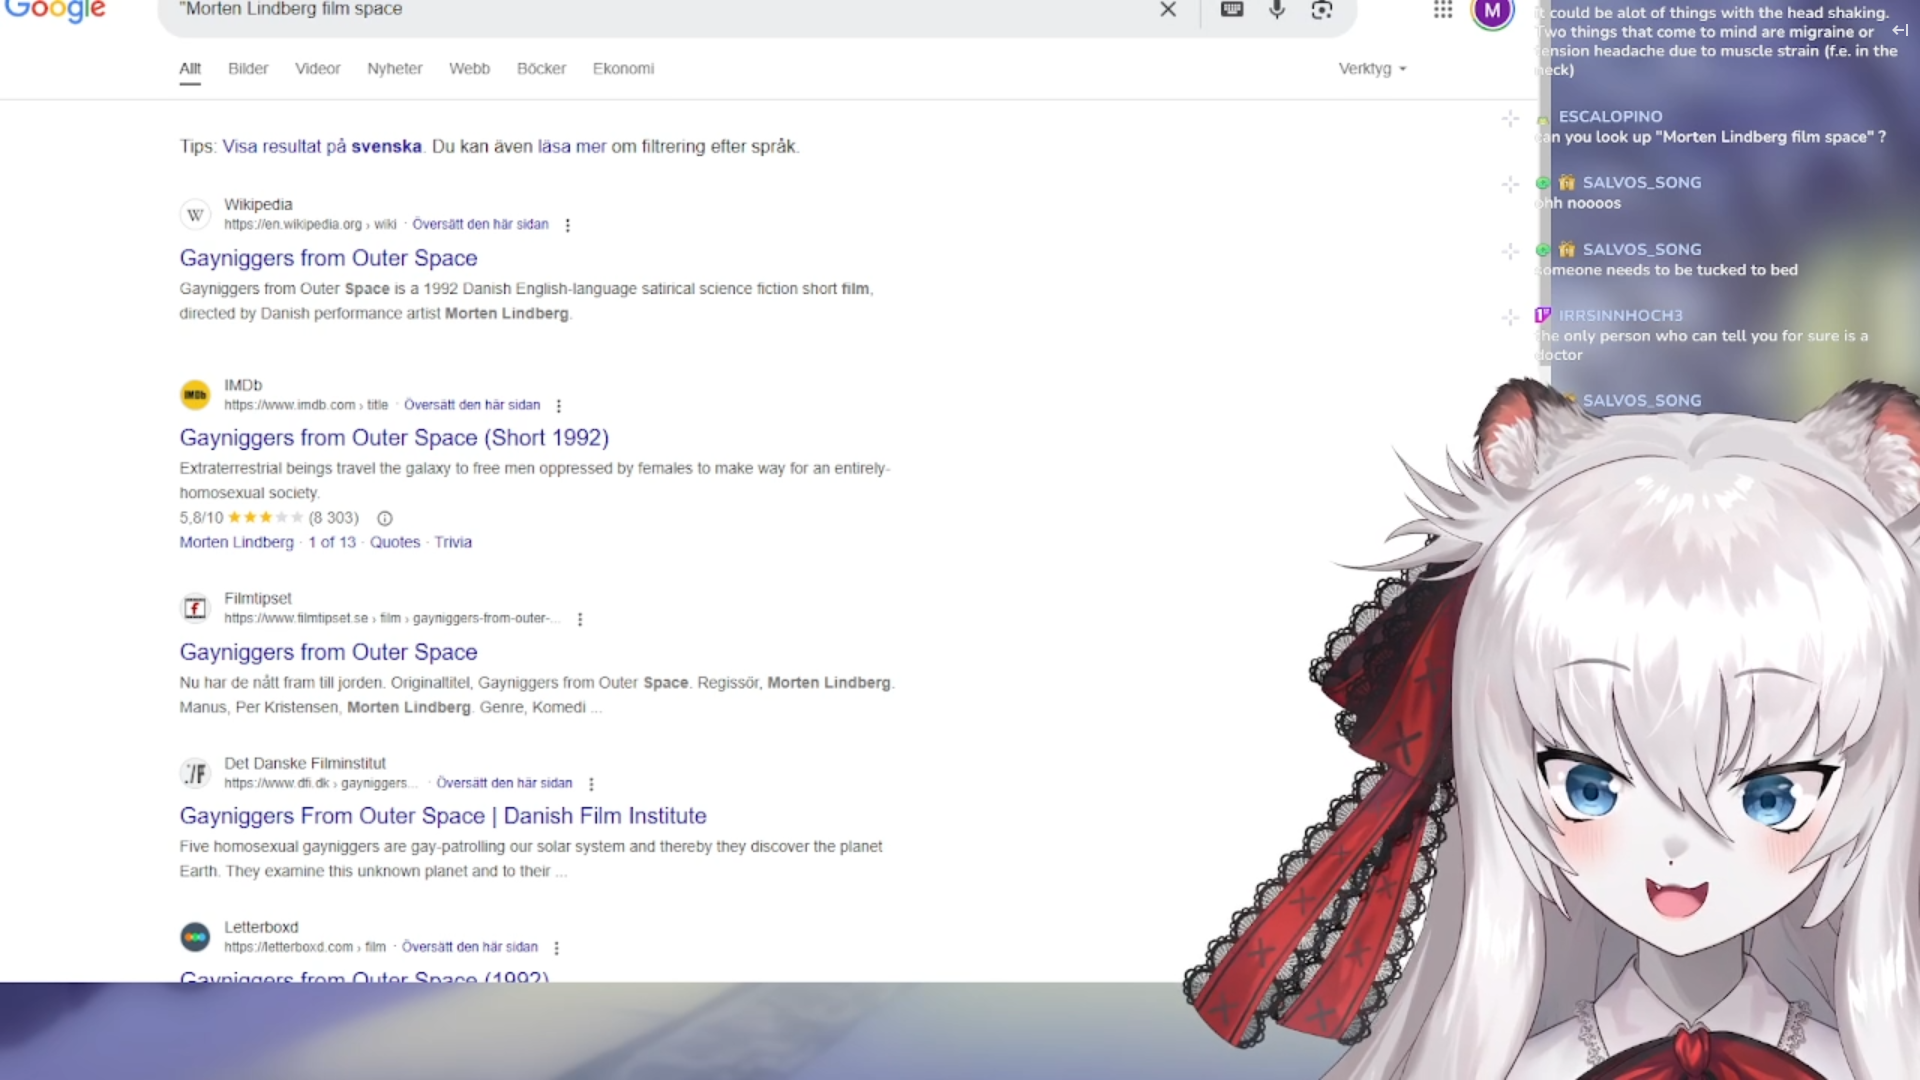Open Google Lens image search icon
Viewport: 1920px width, 1080px height.
tap(1322, 9)
